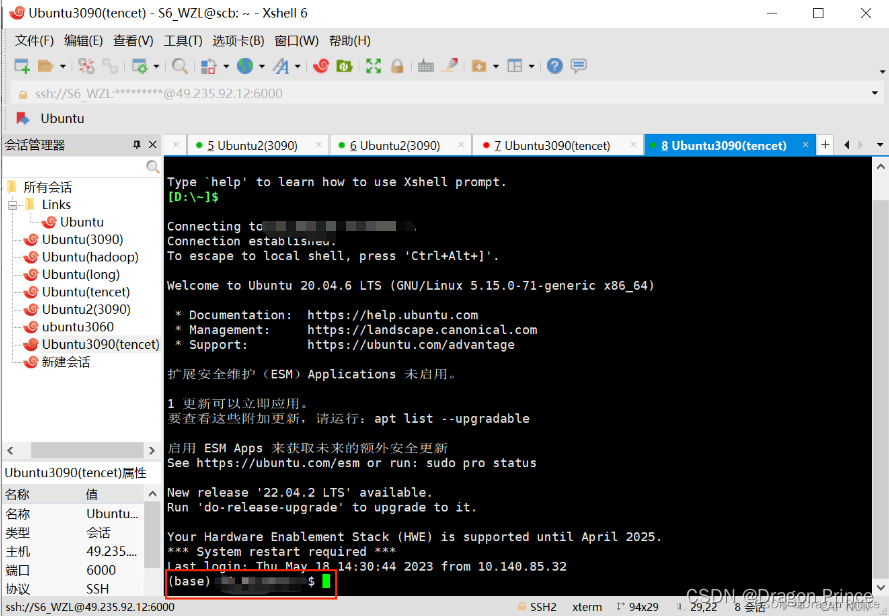Close the 会话管理器 panel
This screenshot has height=616, width=889.
tap(153, 145)
